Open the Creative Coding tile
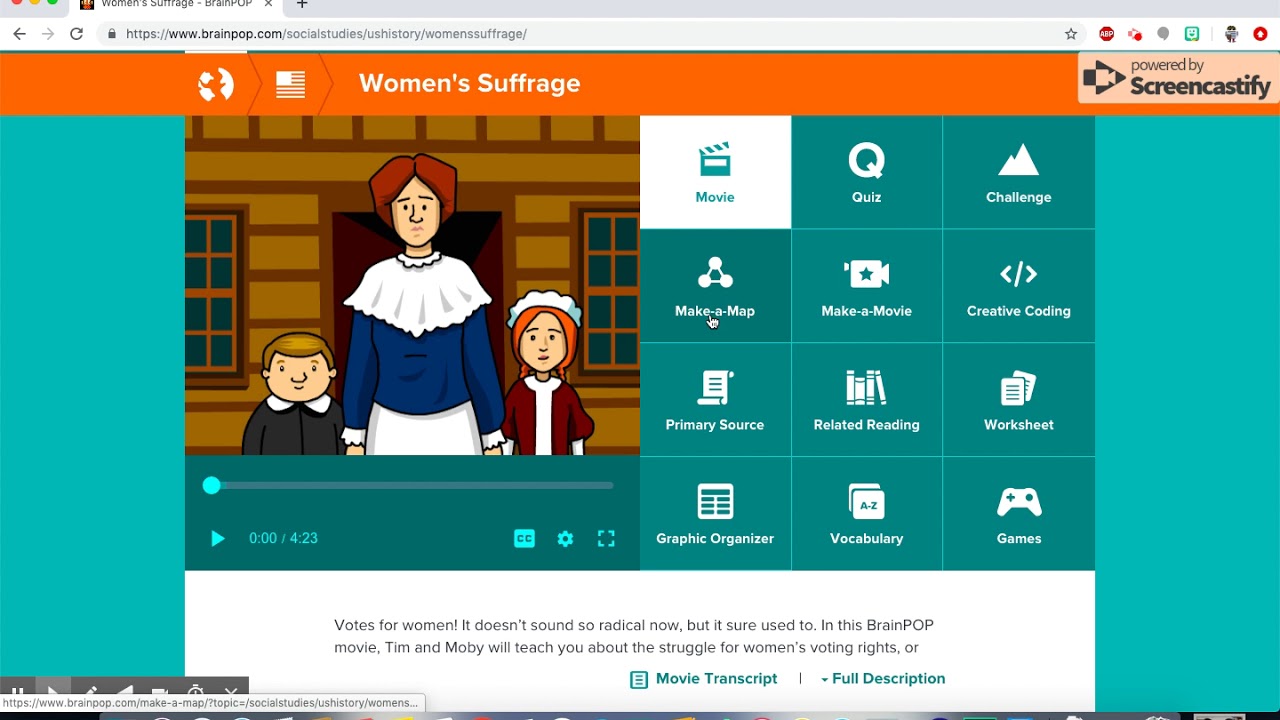Viewport: 1280px width, 720px height. pos(1018,286)
